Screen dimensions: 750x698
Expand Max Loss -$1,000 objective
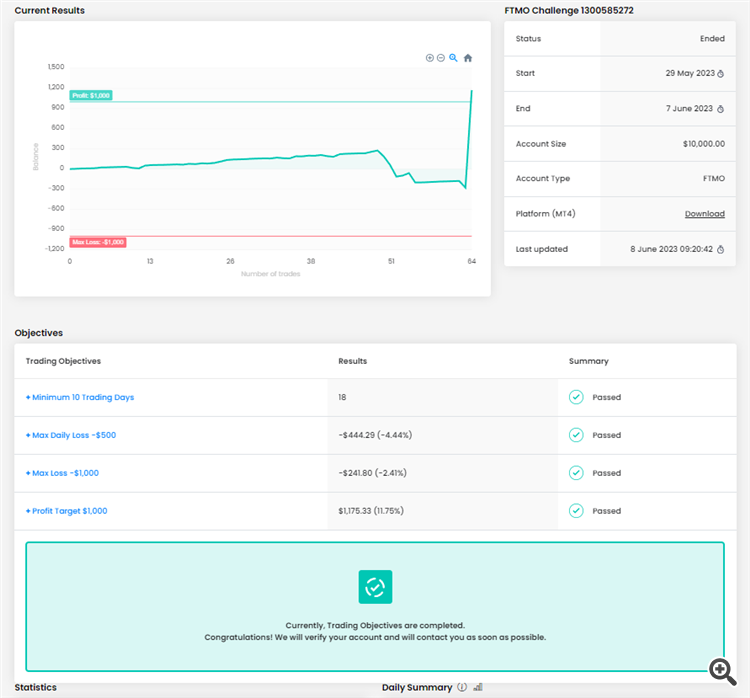click(62, 473)
